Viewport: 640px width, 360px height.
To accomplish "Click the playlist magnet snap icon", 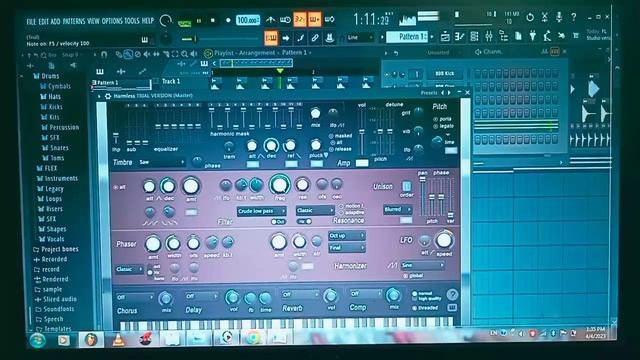I will pos(104,54).
